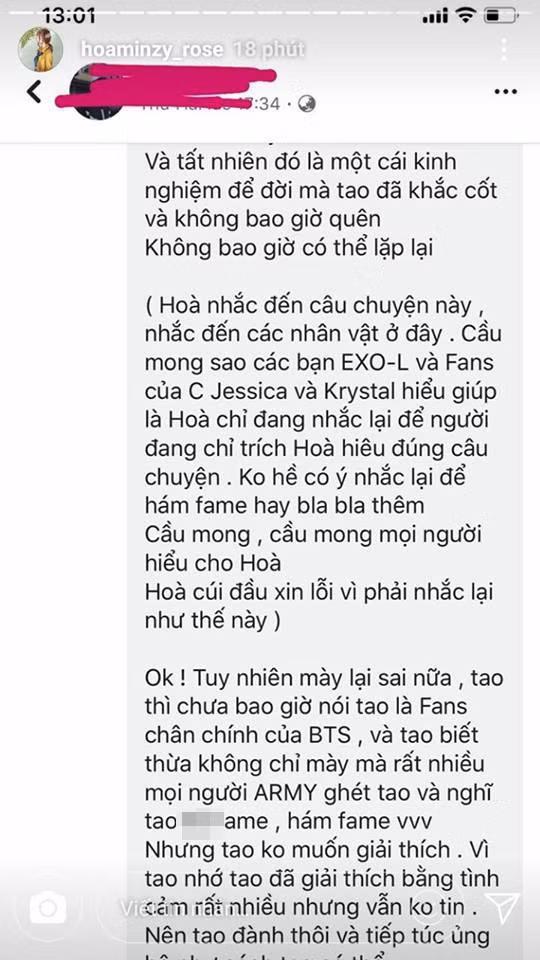The width and height of the screenshot is (540, 960).
Task: Click the back chevron arrow
Action: point(34,92)
